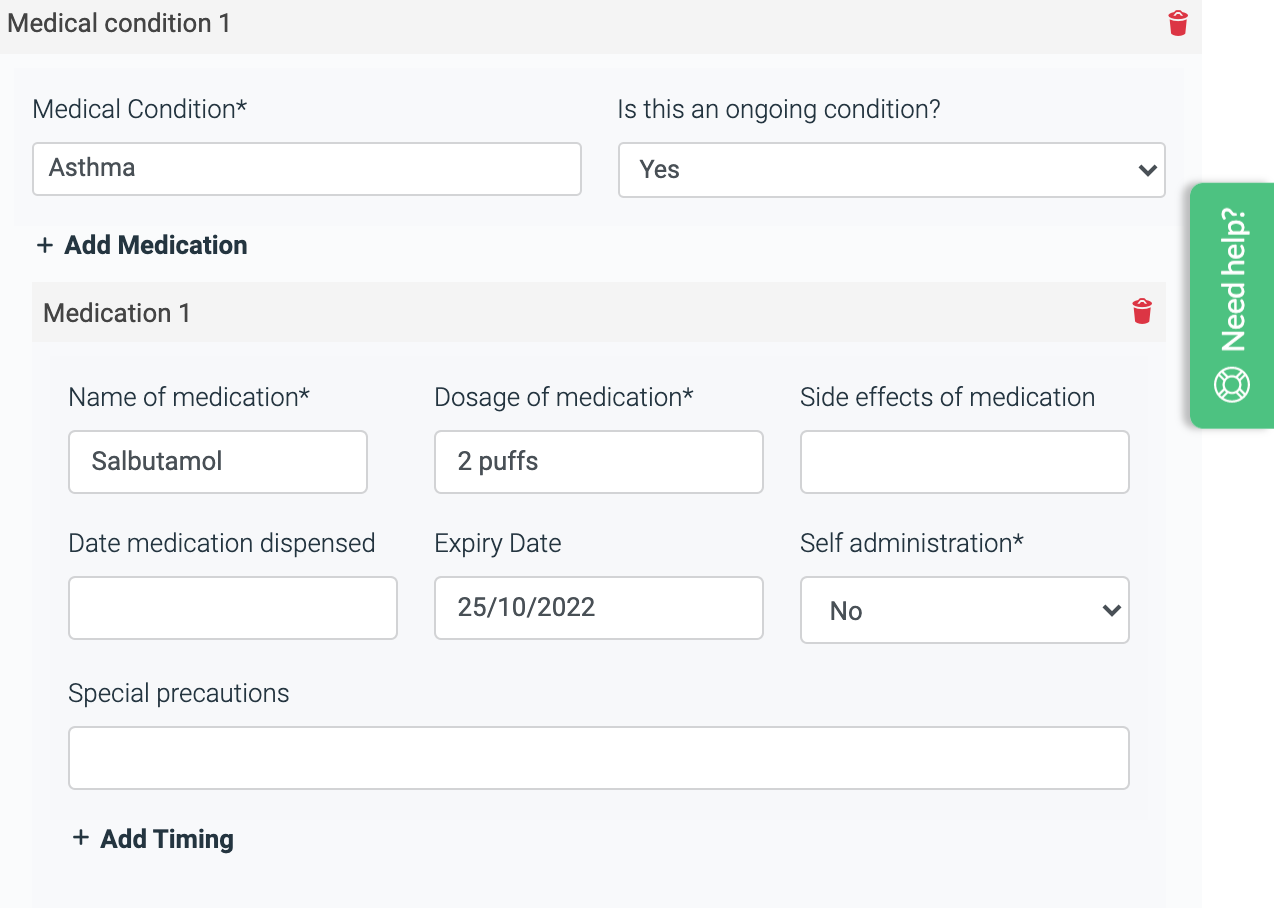Screen dimensions: 1274x908
Task: Click the plus icon beside Add Medication
Action: point(44,245)
